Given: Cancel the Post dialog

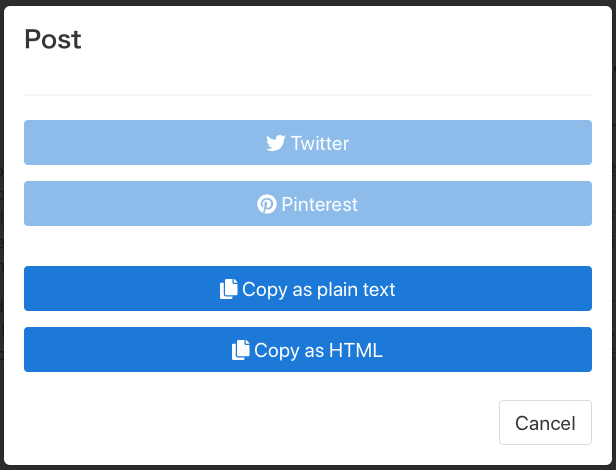Looking at the screenshot, I should [545, 422].
